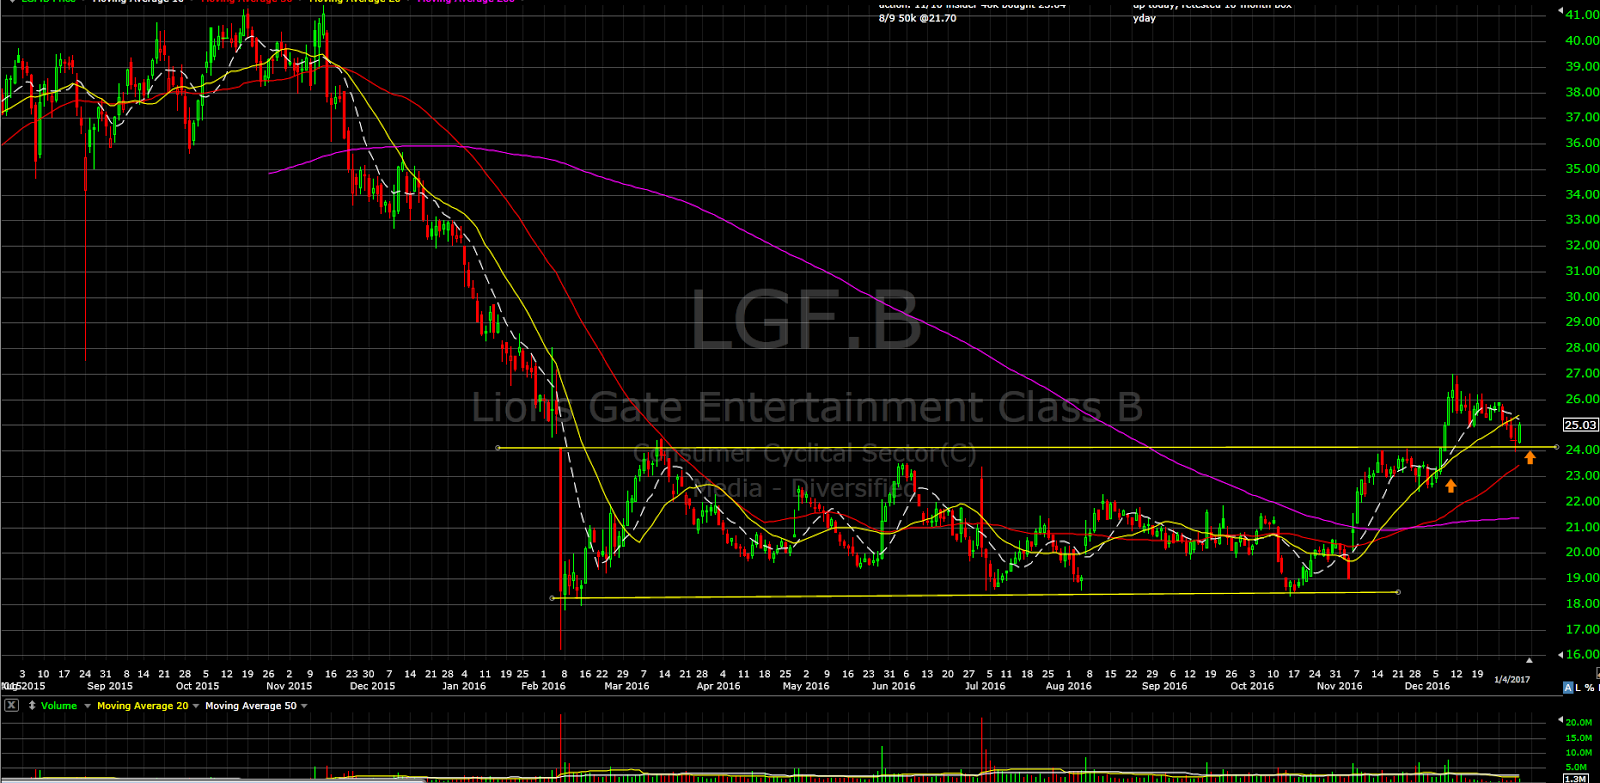Image resolution: width=1600 pixels, height=783 pixels.
Task: Open the Moving Average 20 dropdown arrow
Action: 196,706
